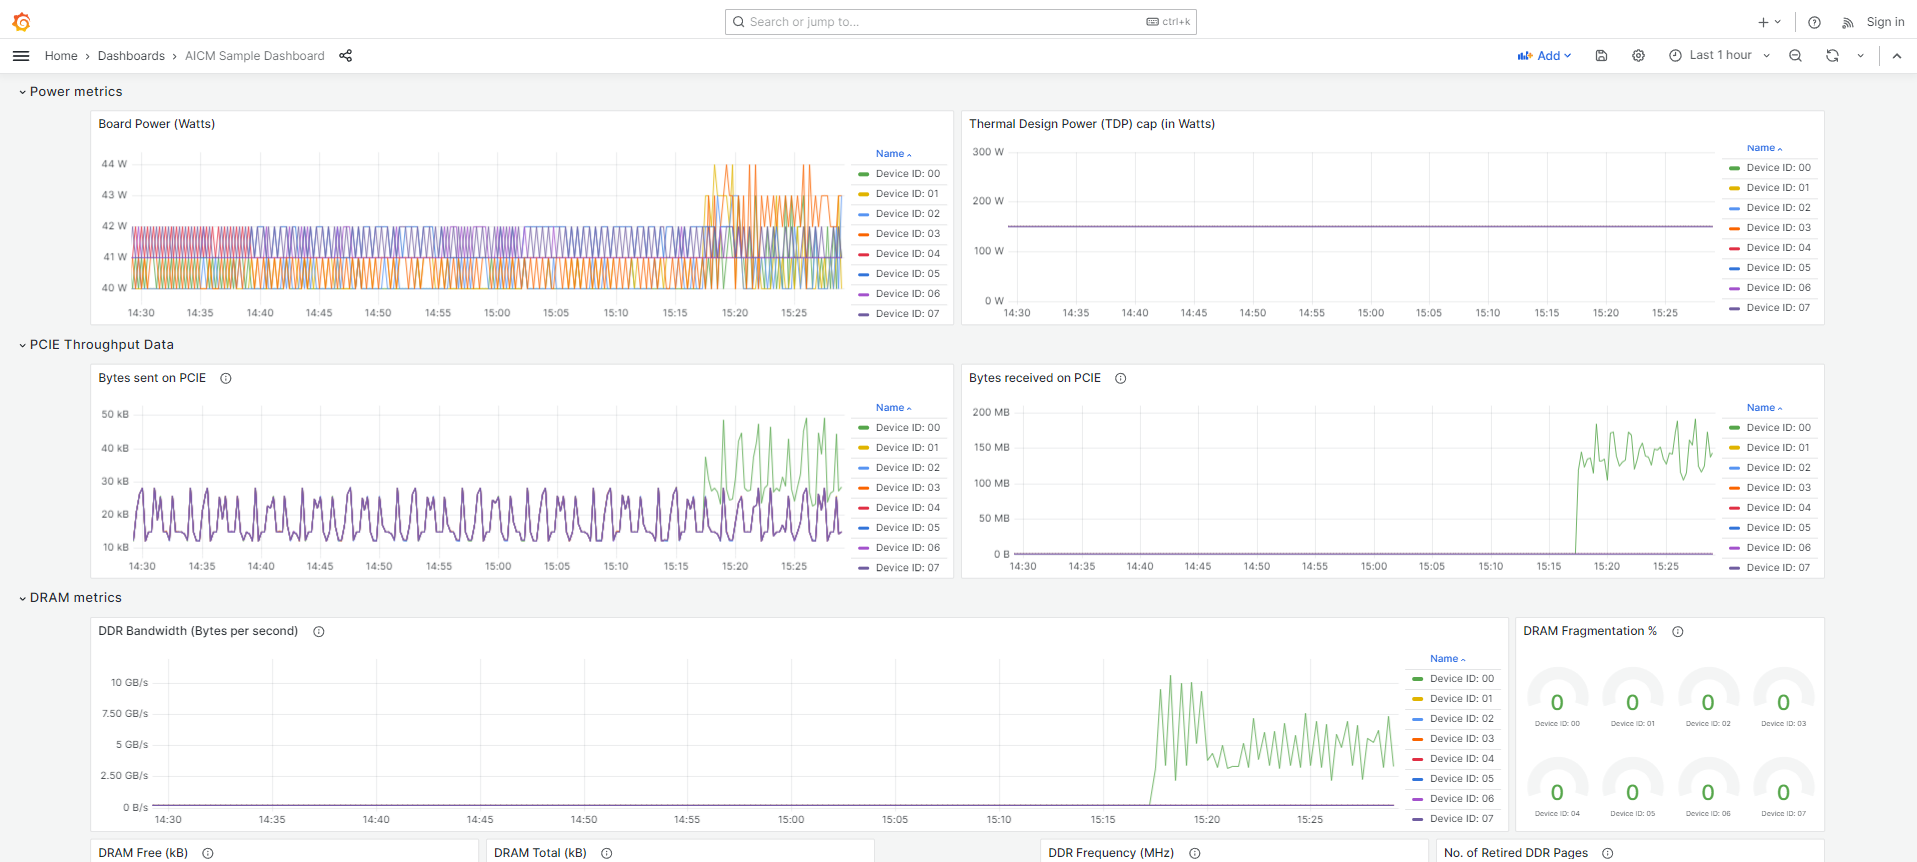
Task: Zoom out the time range
Action: (1795, 56)
